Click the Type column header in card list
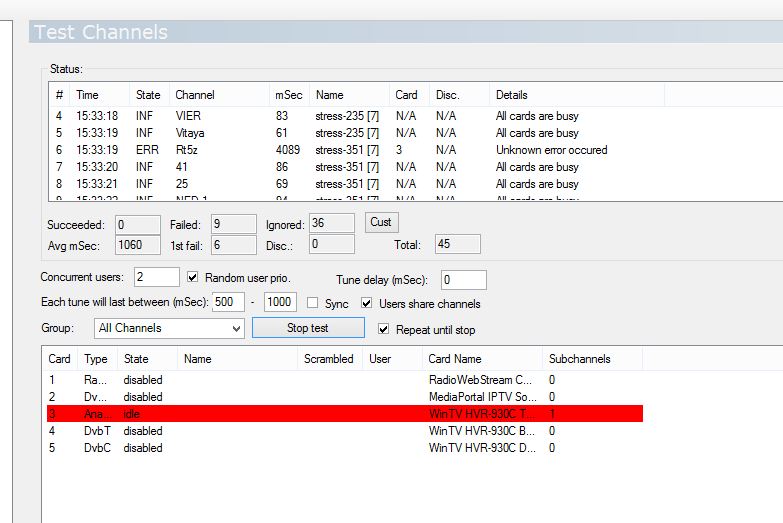This screenshot has width=783, height=523. [97, 359]
